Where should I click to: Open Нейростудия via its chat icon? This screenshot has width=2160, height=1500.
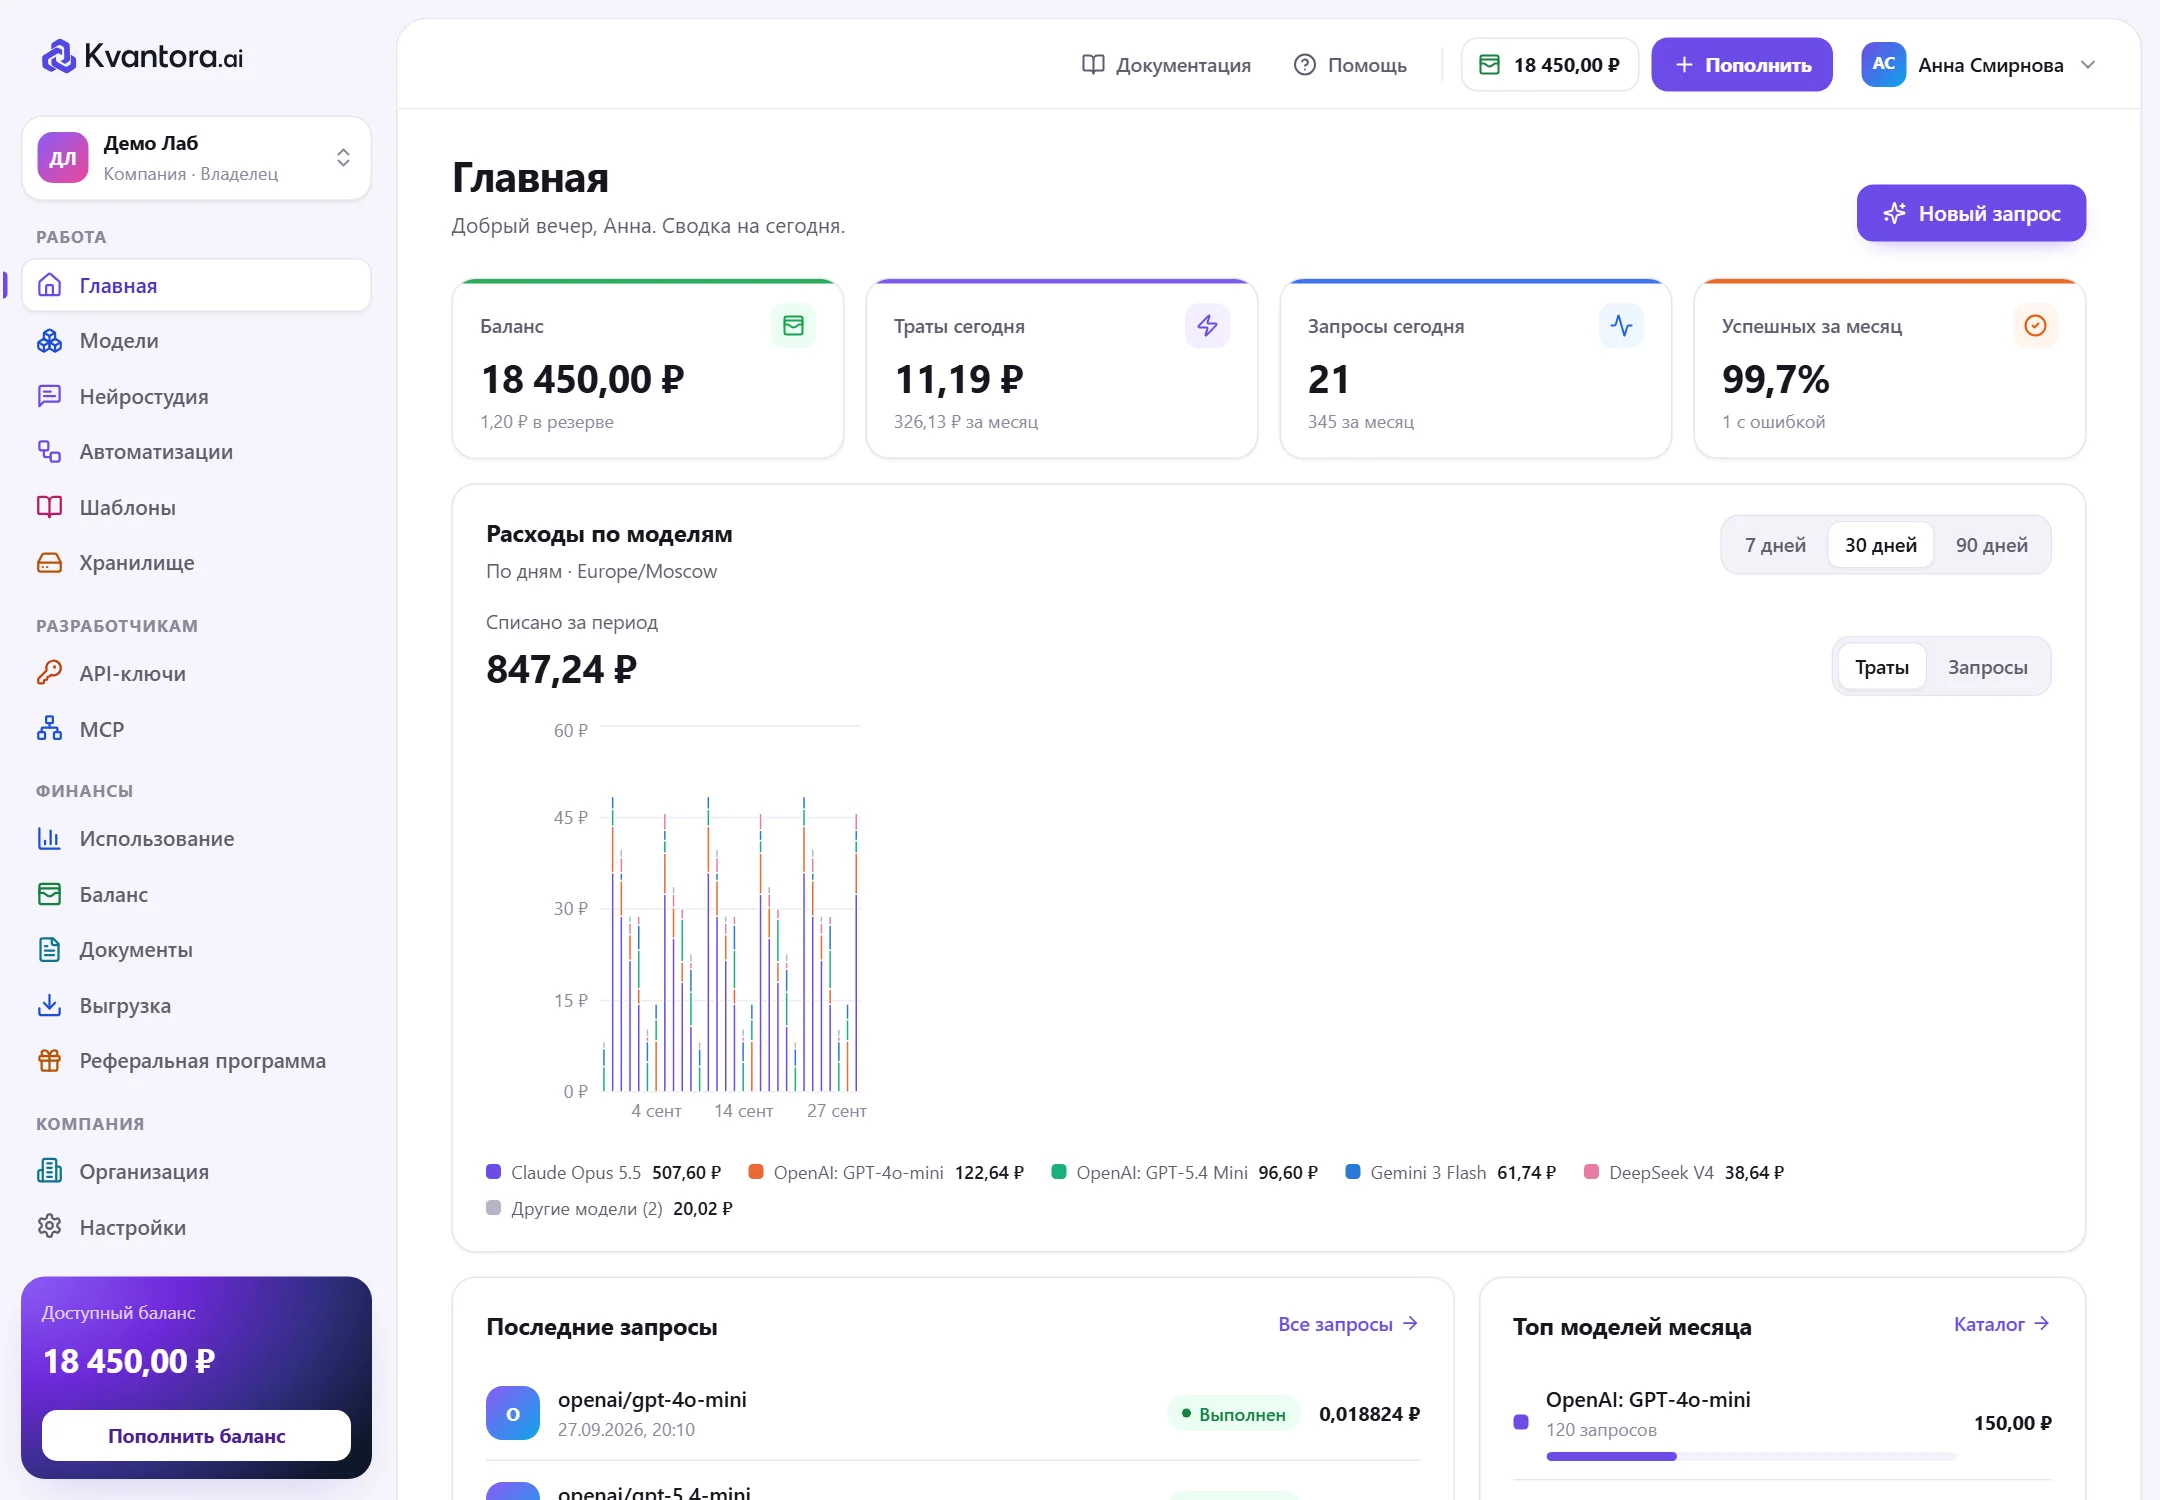coord(49,396)
